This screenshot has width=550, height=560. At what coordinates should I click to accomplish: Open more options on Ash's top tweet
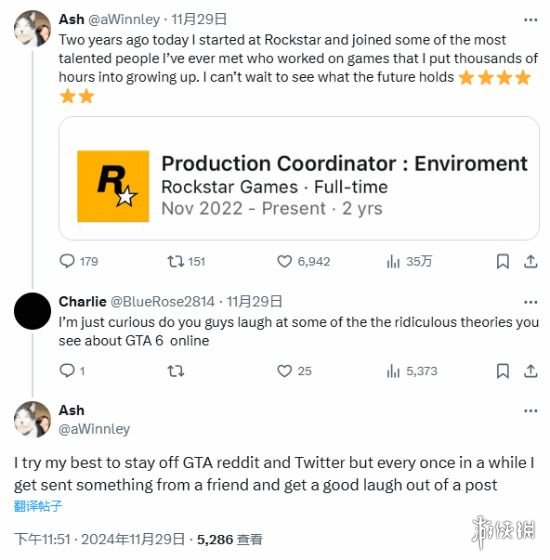pos(531,20)
